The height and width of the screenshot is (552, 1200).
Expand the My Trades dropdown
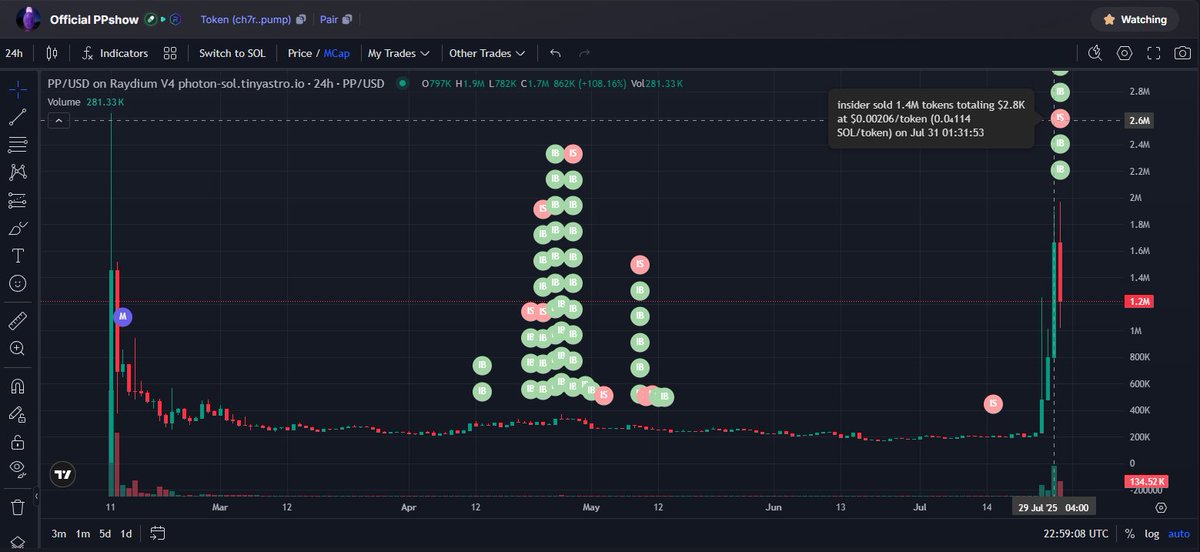tap(398, 53)
